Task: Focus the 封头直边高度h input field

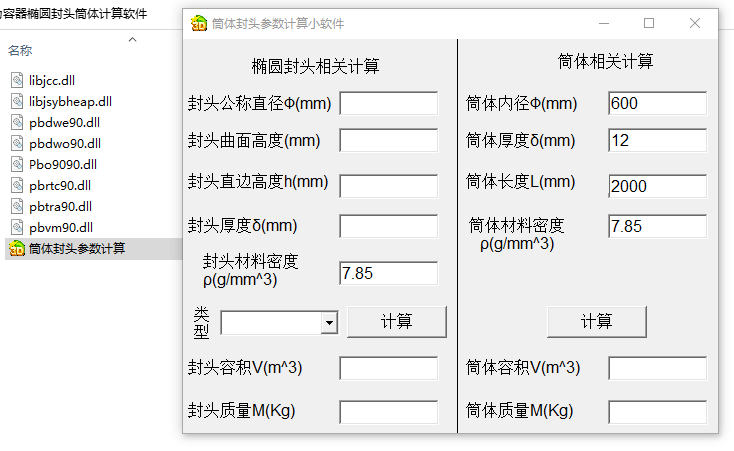Action: pyautogui.click(x=388, y=185)
